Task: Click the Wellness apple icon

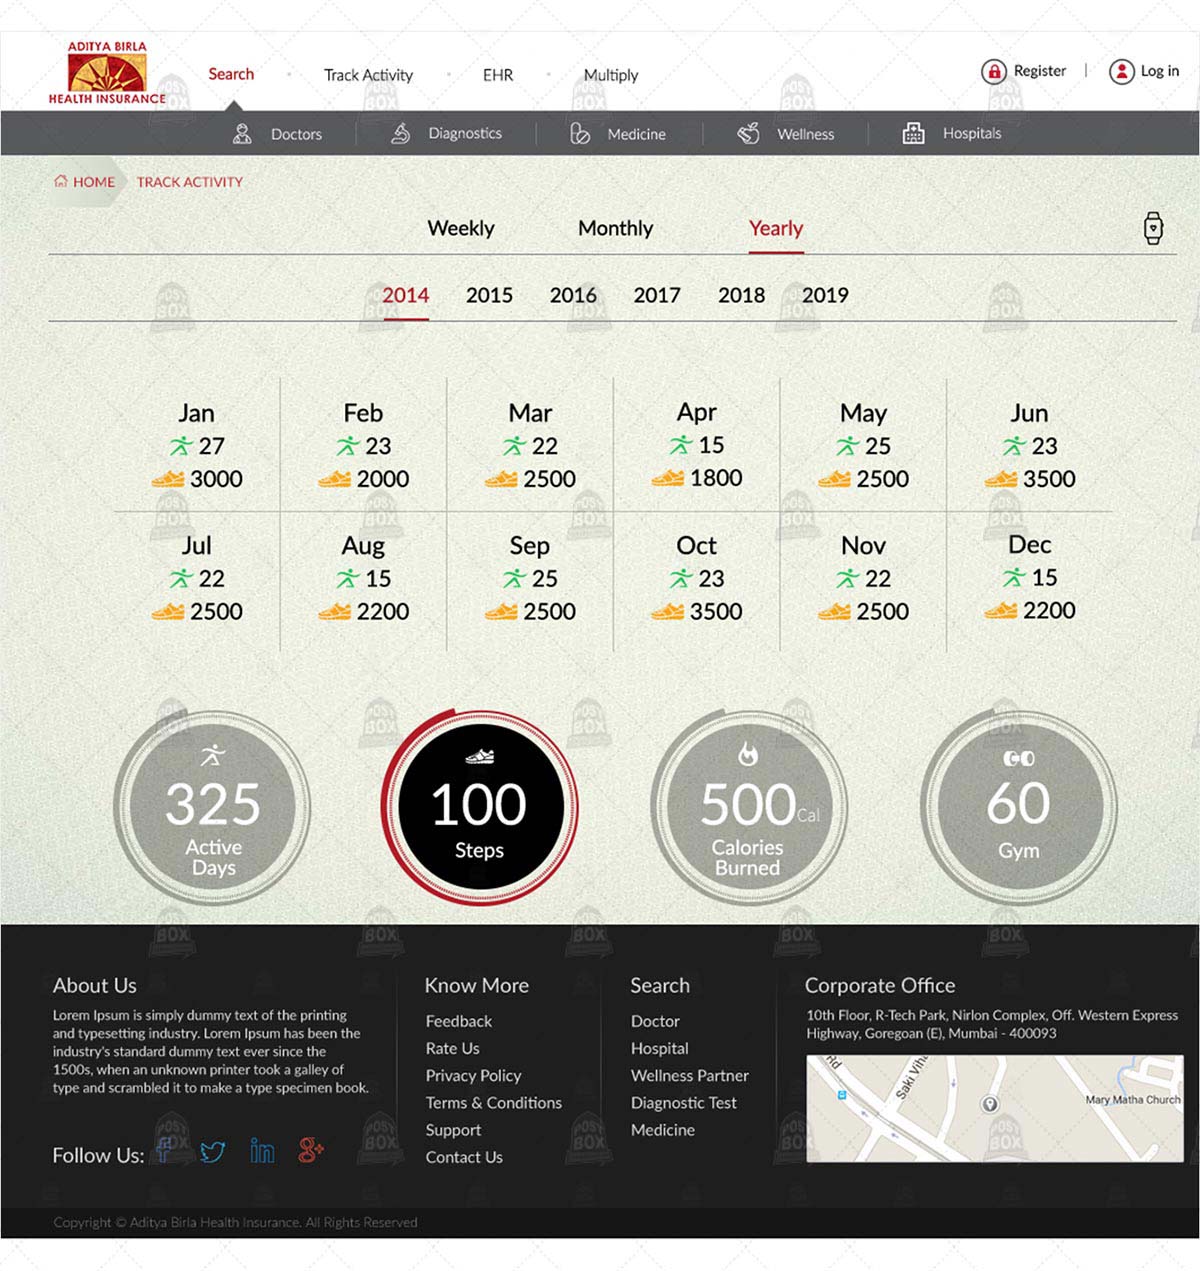Action: click(747, 132)
